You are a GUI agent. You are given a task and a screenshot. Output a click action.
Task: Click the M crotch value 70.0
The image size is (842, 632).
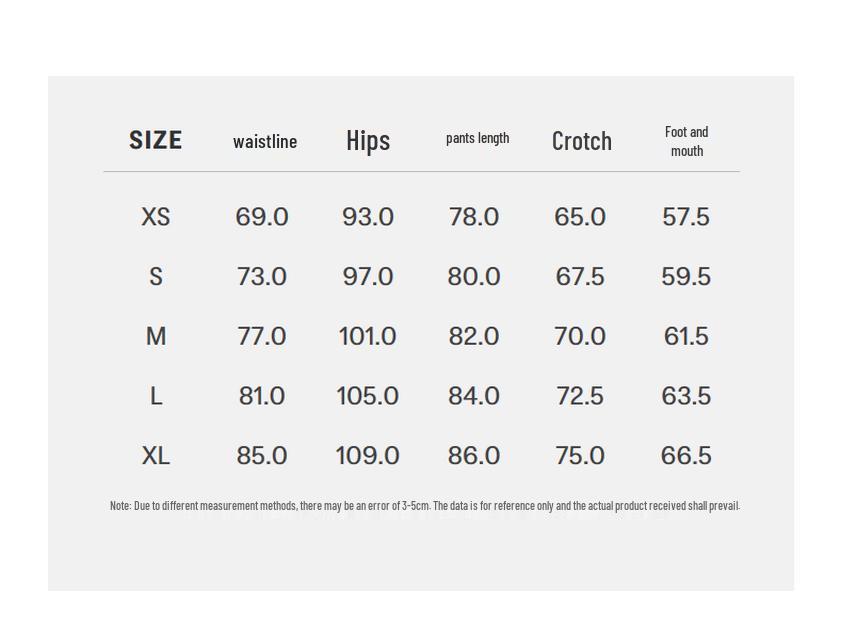(x=580, y=336)
